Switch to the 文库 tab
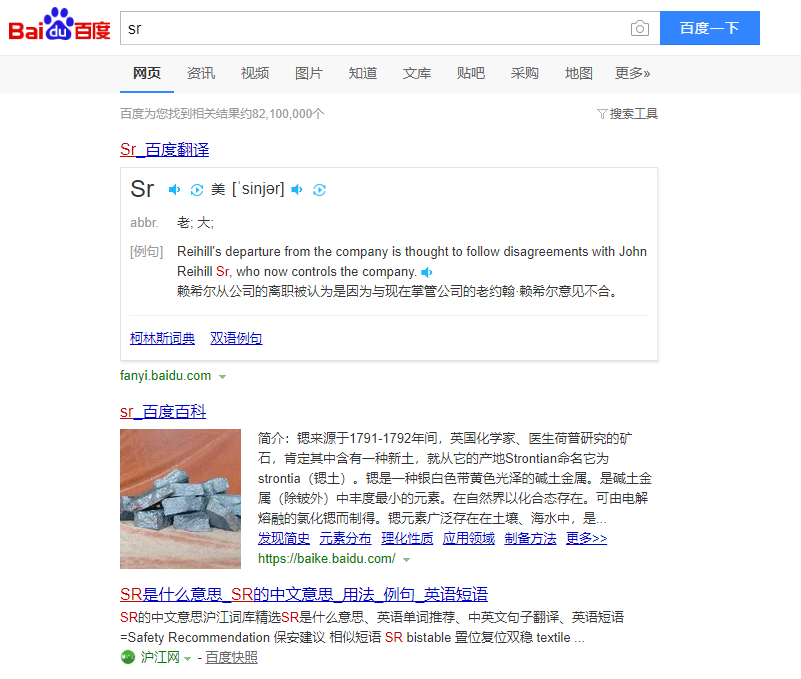The height and width of the screenshot is (679, 801). click(x=417, y=74)
